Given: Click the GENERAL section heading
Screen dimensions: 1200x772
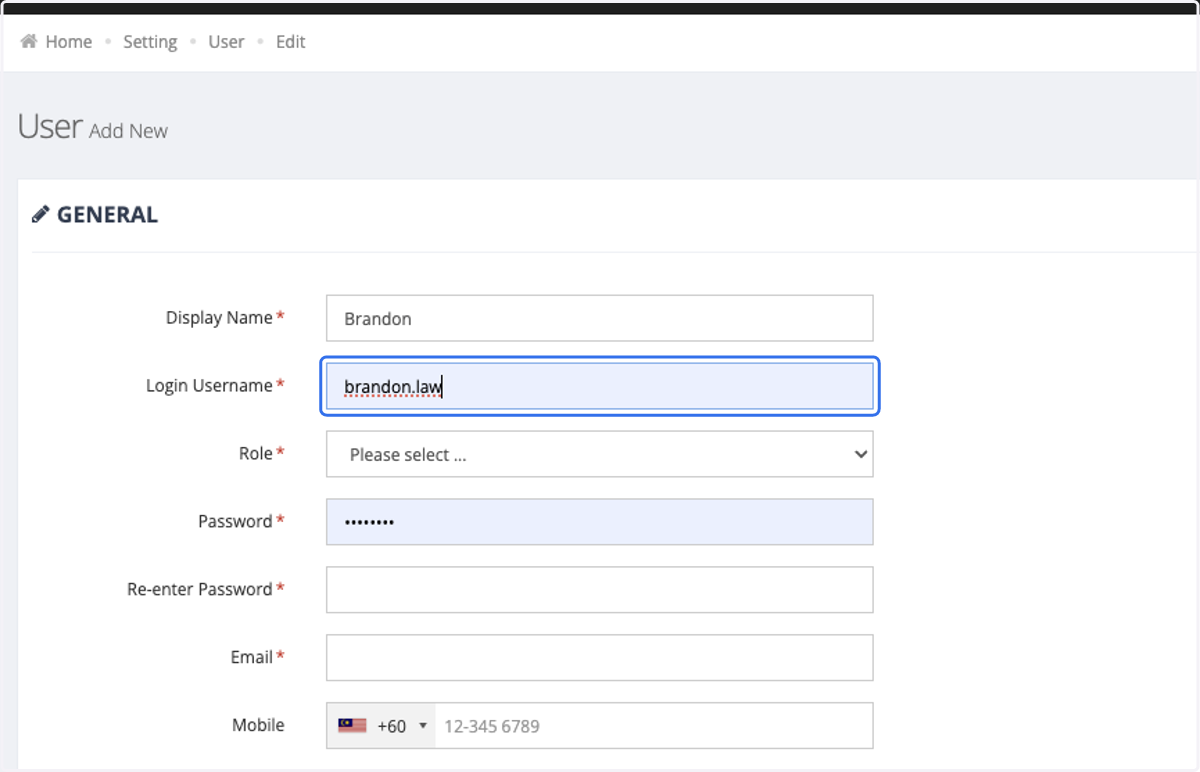Looking at the screenshot, I should 107,214.
